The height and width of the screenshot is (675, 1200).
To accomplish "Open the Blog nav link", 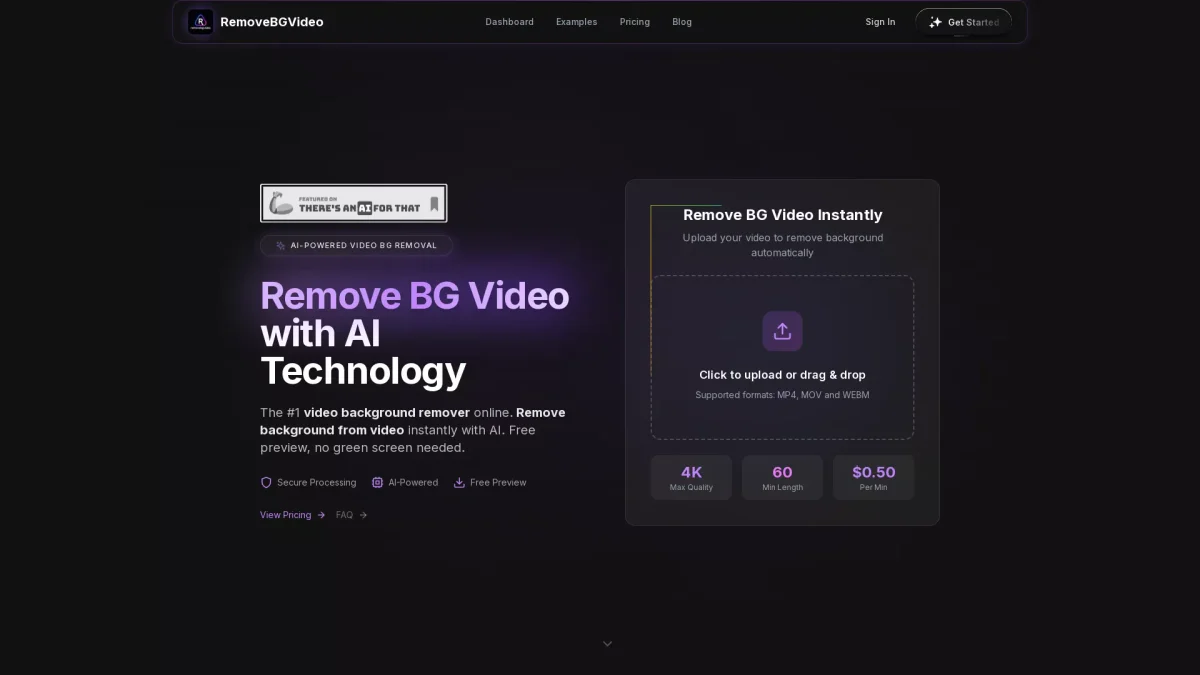I will [682, 22].
